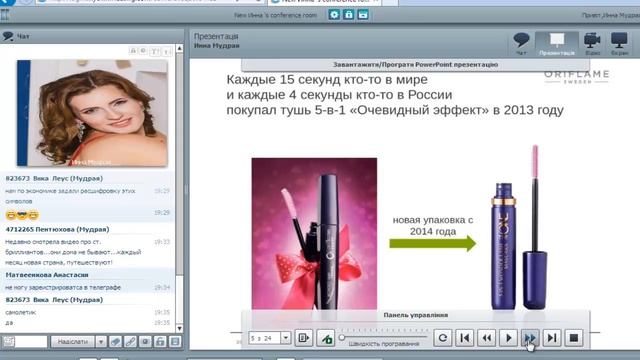Viewport: 640px width, 360px height.
Task: Click the text format T icon above photo
Action: (x=155, y=51)
